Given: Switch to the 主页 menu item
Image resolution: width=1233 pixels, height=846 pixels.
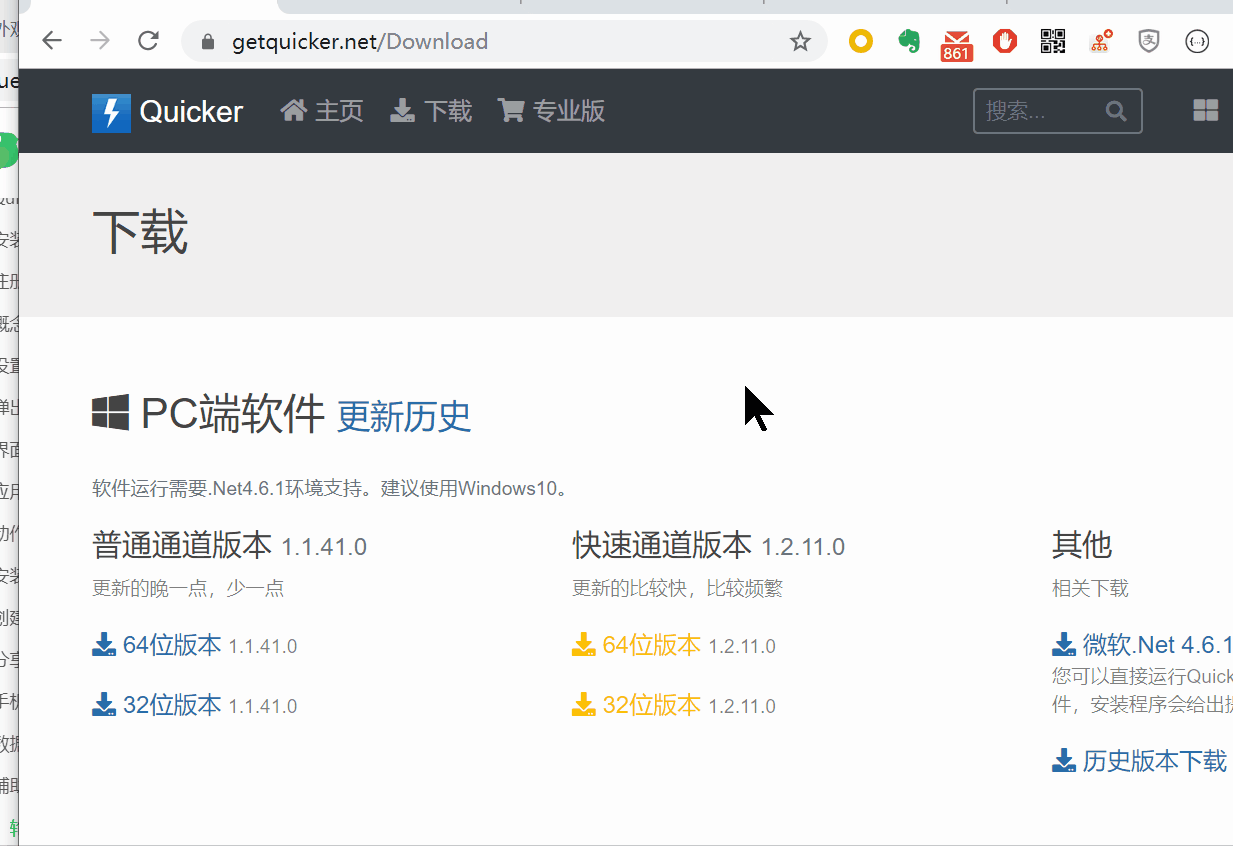Looking at the screenshot, I should pyautogui.click(x=321, y=111).
